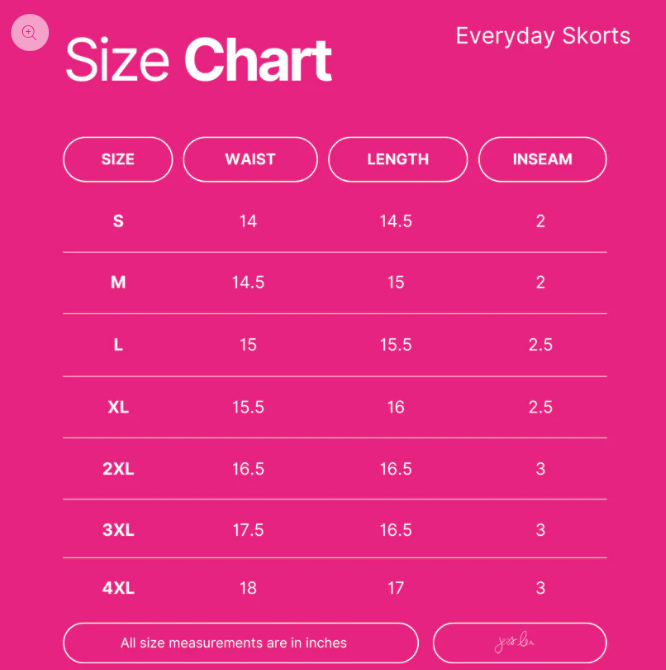Click the Size Chart title

pos(198,60)
